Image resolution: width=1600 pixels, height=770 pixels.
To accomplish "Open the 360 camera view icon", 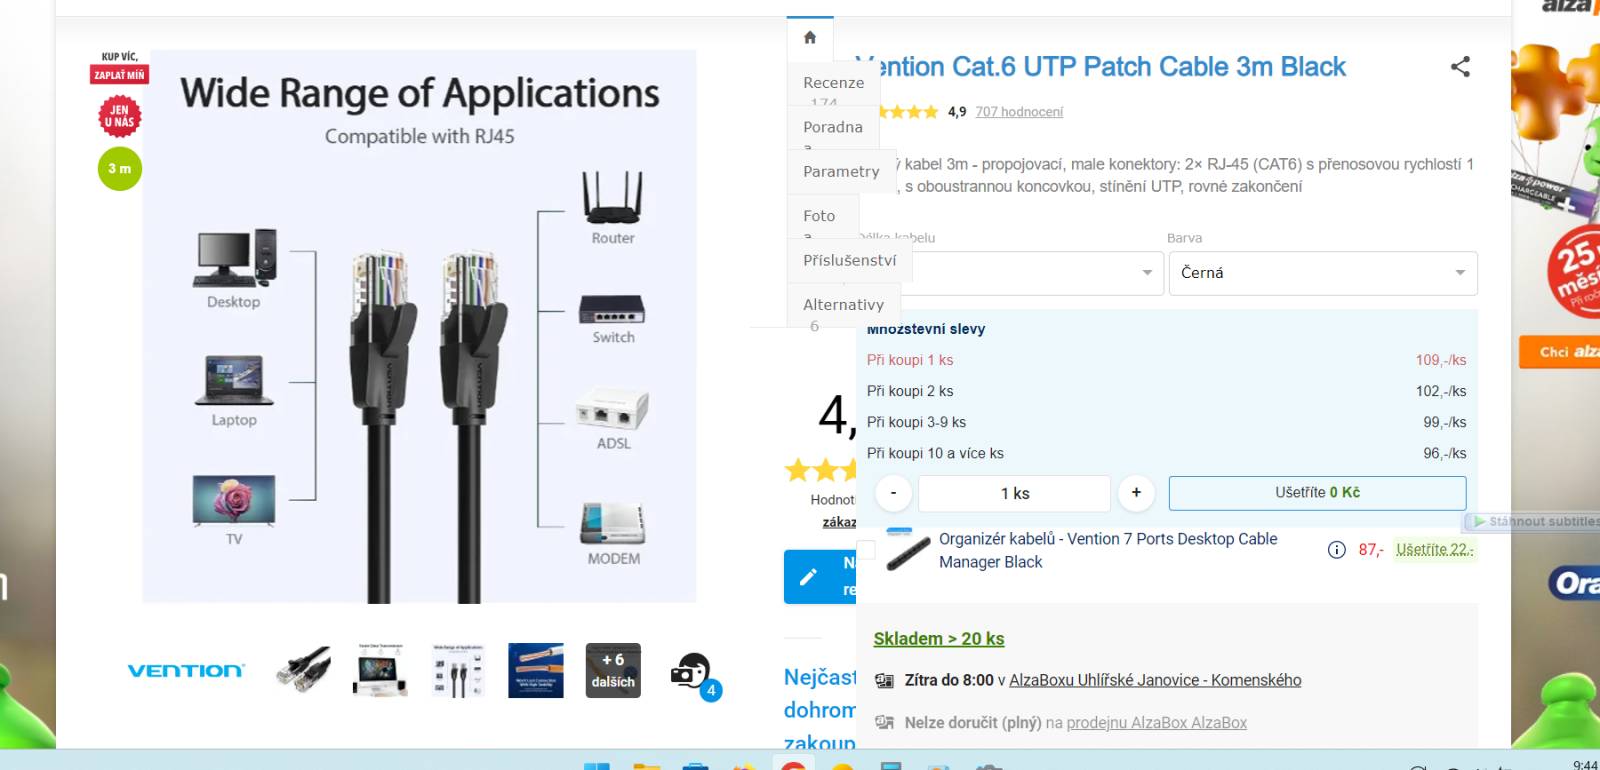I will click(x=692, y=672).
